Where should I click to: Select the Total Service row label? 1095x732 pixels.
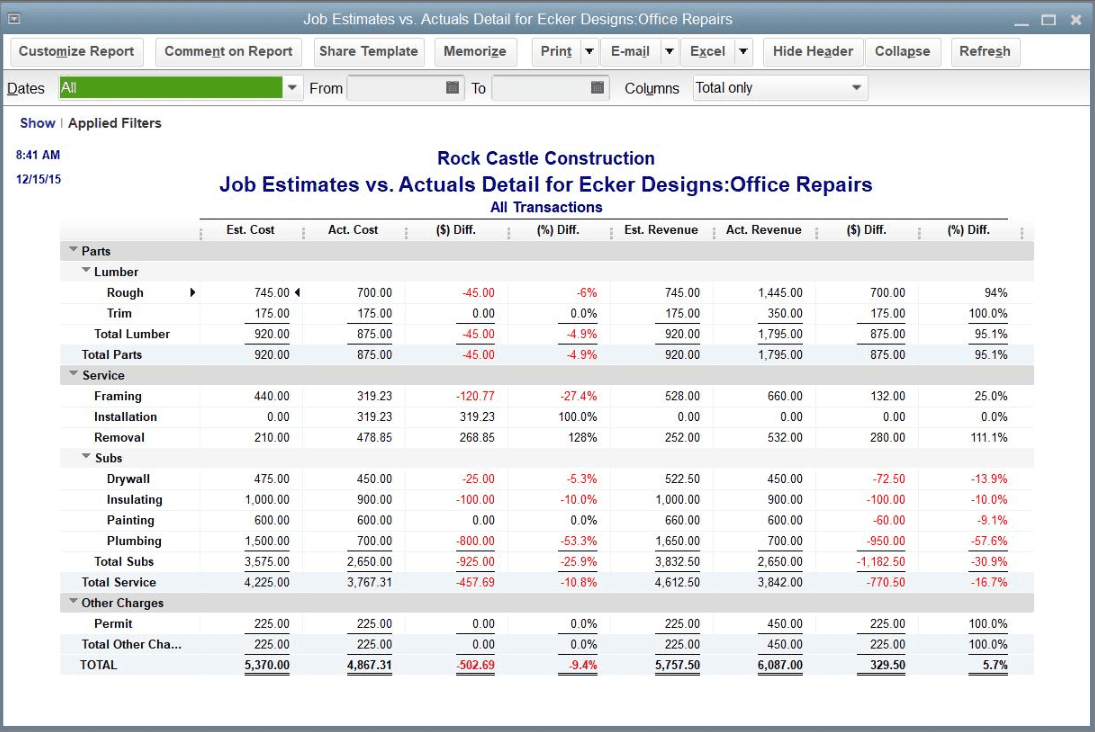click(x=119, y=582)
